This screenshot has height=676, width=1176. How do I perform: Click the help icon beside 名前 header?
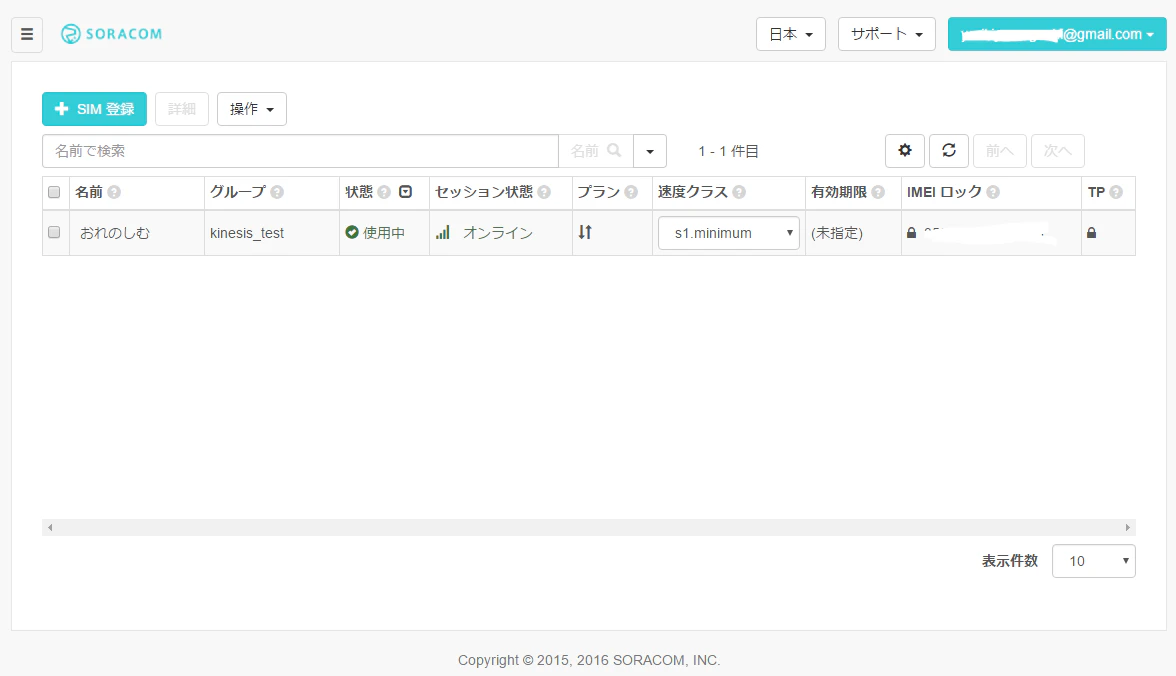[x=114, y=192]
